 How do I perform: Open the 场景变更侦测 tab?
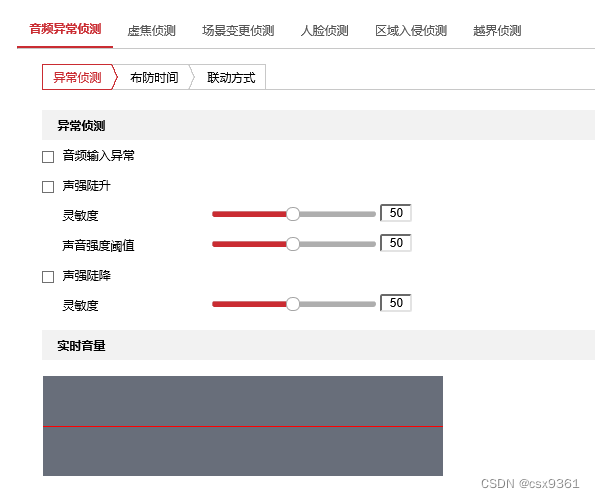[x=238, y=30]
